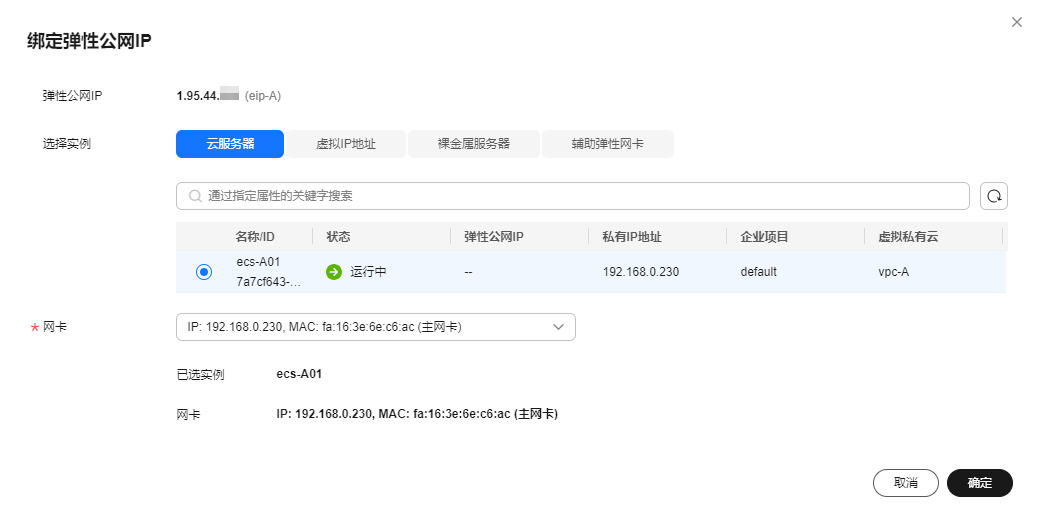Click the 192.168.0.230 private IP cell
Viewport: 1040px width, 521px height.
(641, 272)
